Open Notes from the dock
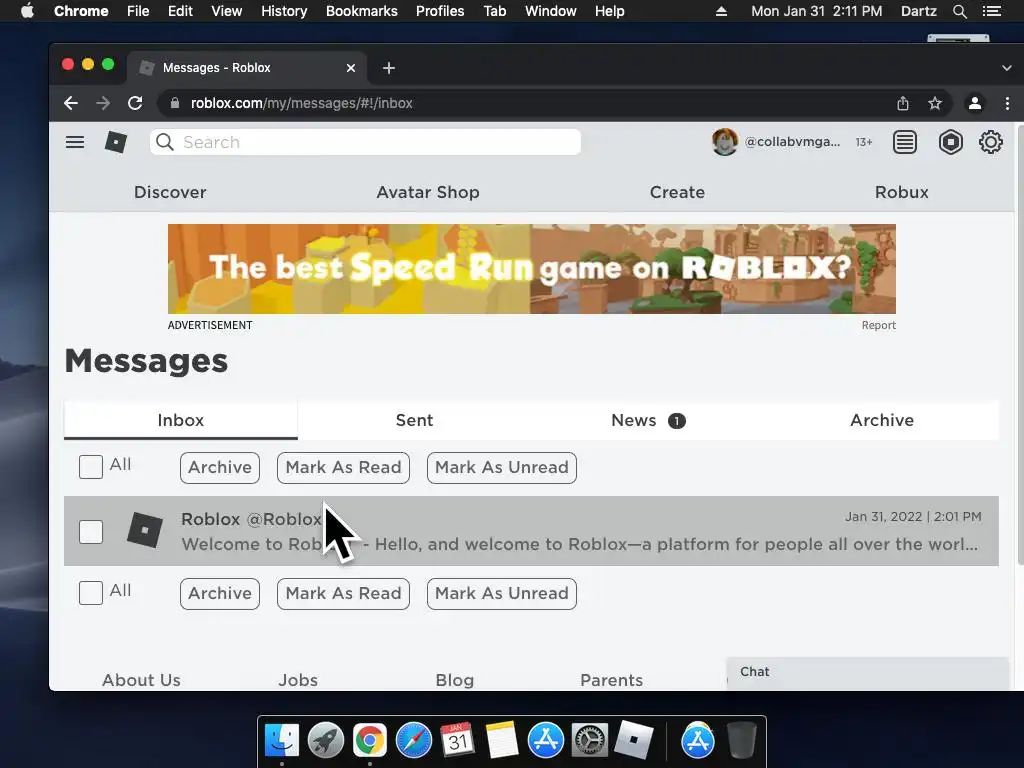 (x=502, y=741)
